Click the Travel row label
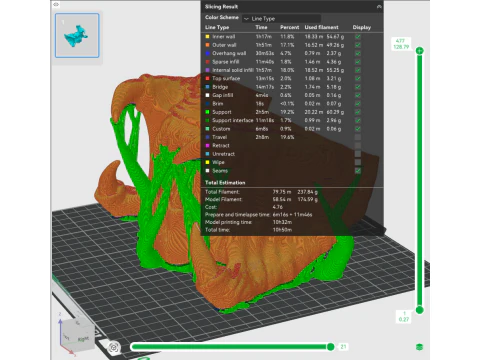This screenshot has width=480, height=360. click(x=220, y=137)
